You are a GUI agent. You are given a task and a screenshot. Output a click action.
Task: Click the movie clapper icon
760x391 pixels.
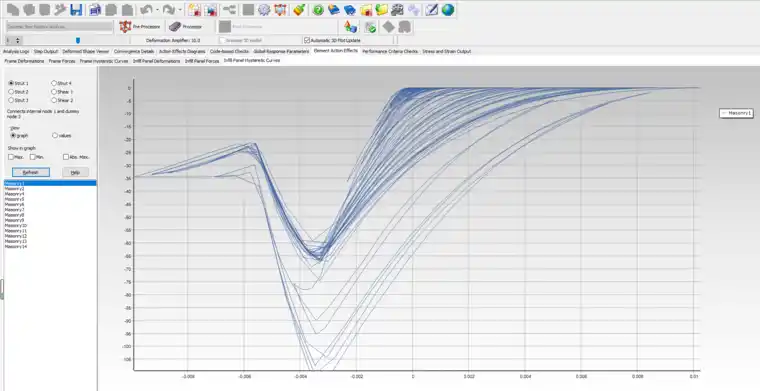pos(397,9)
